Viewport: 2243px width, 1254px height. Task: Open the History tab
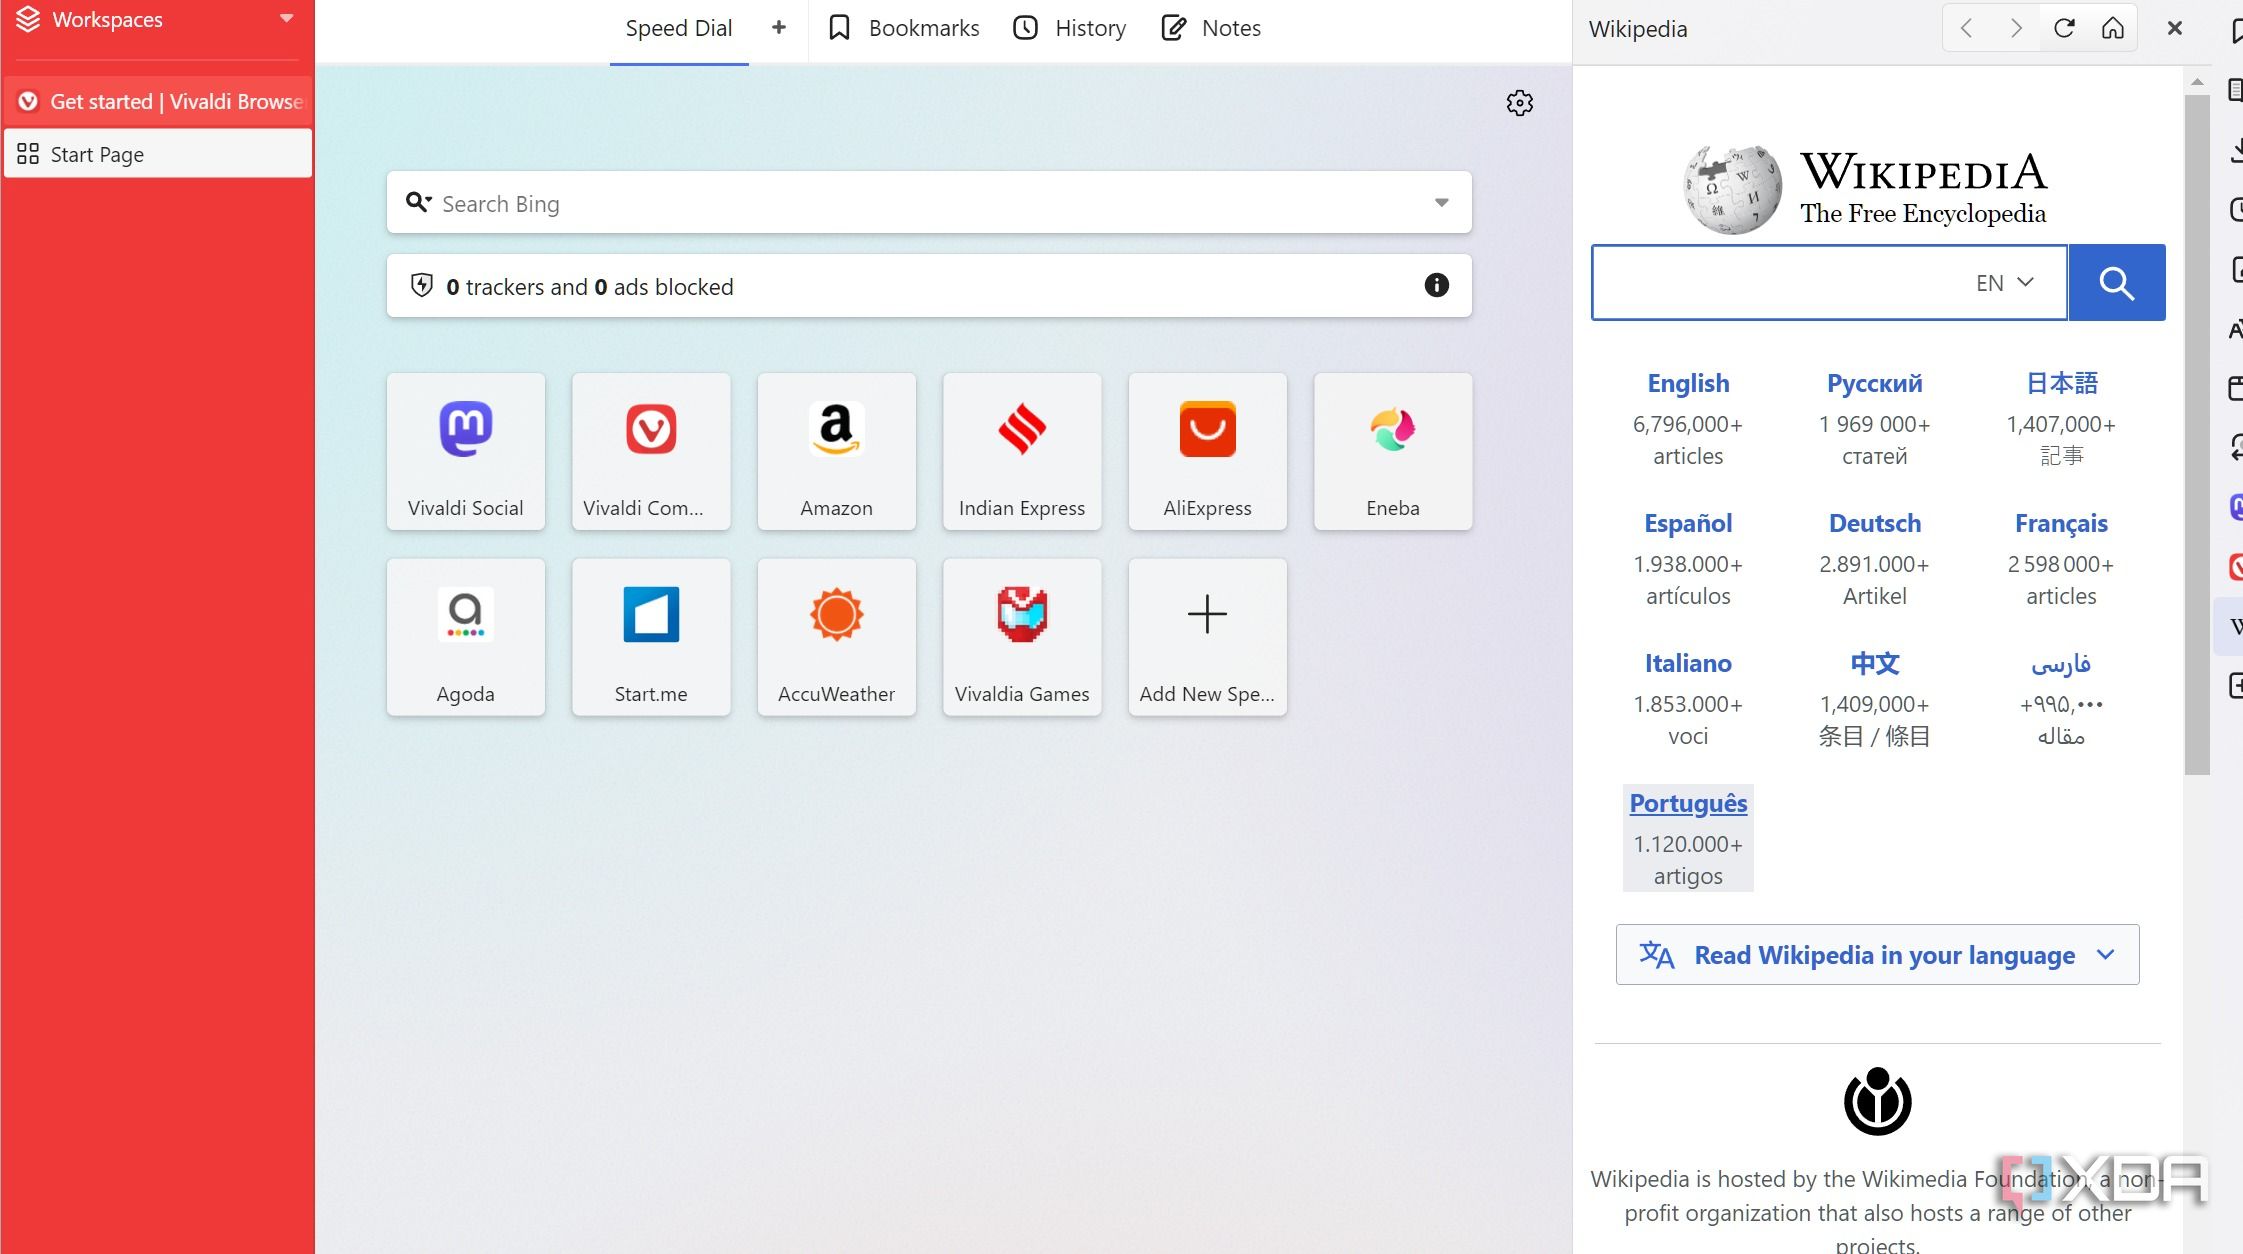point(1070,28)
